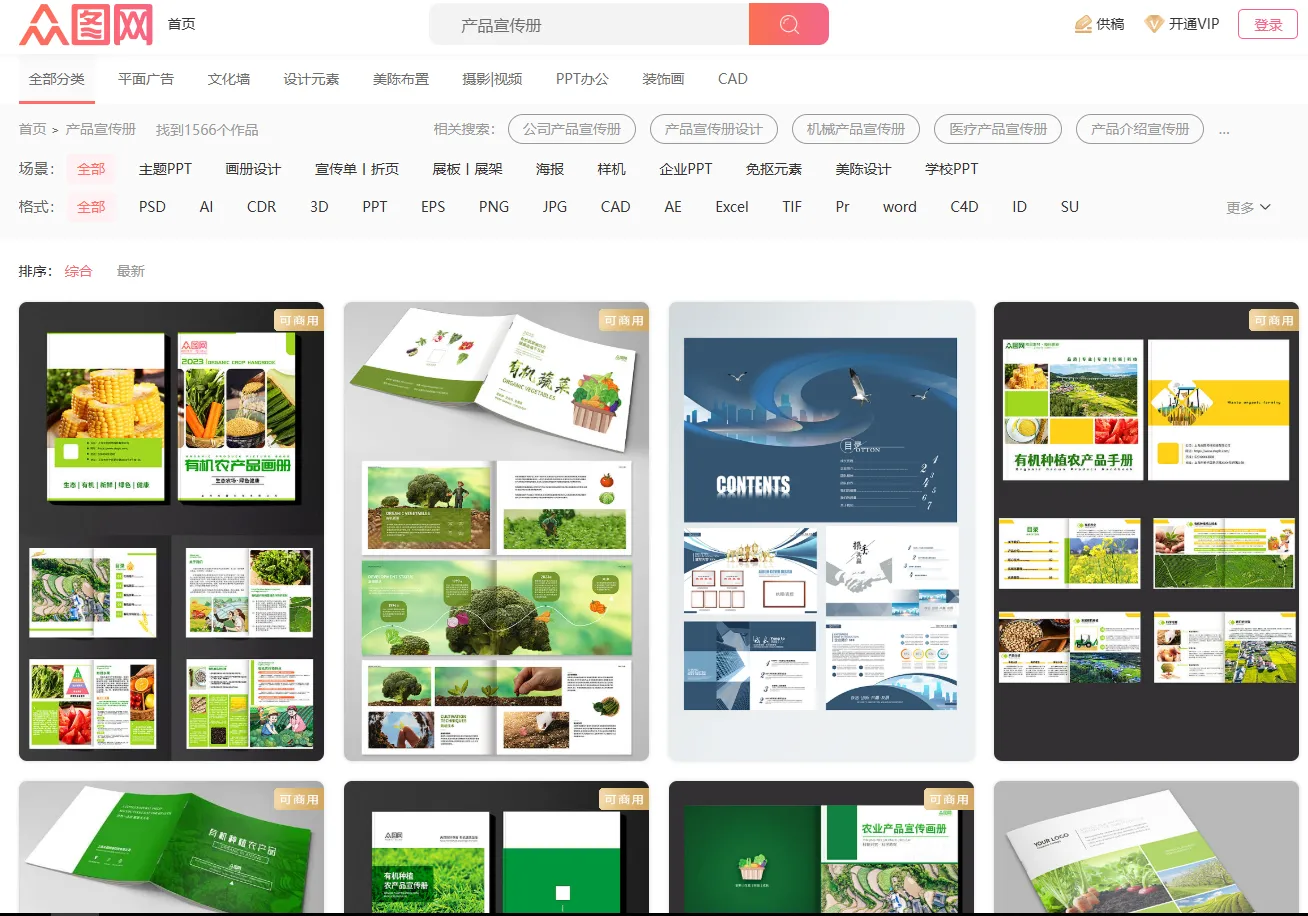The image size is (1308, 916).
Task: Open the 美陈布置 tab
Action: [401, 79]
